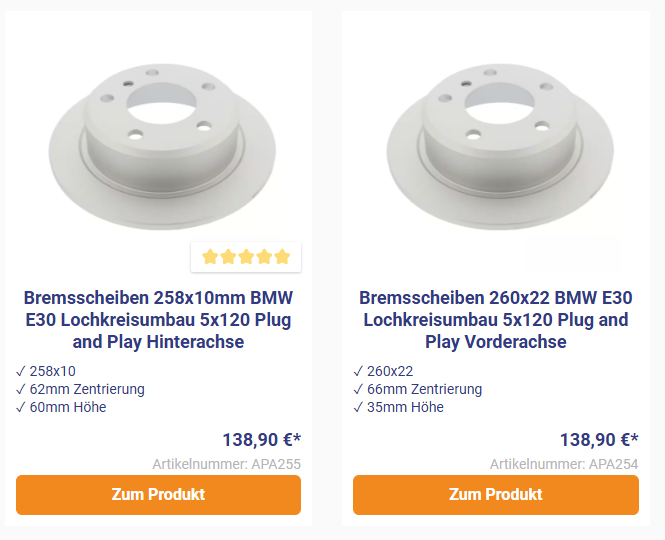Select the Artikelnummer APA254 text
The width and height of the screenshot is (665, 540).
tap(563, 464)
